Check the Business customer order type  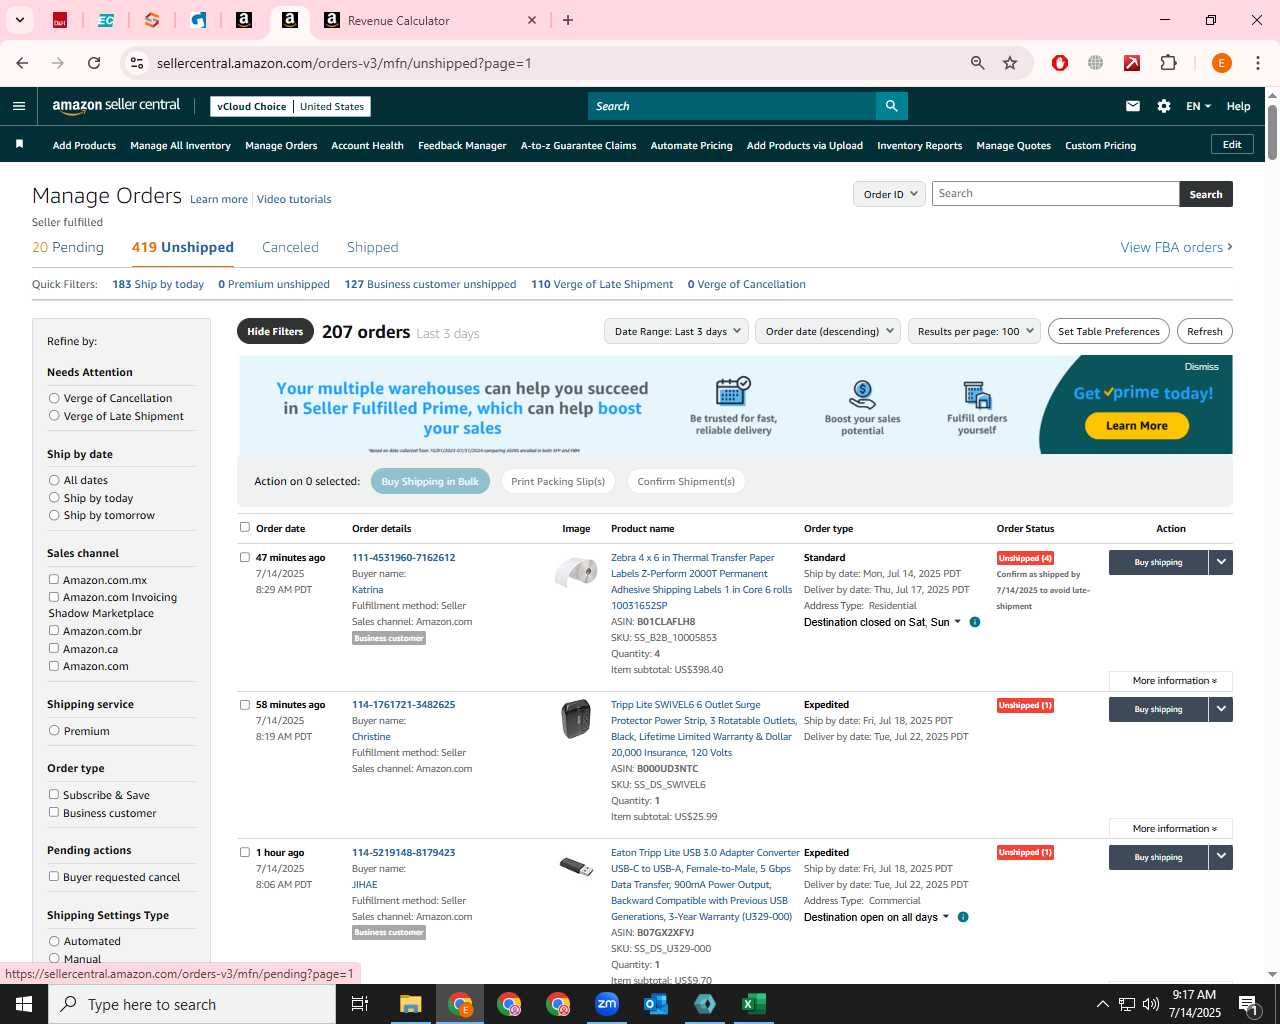click(54, 813)
